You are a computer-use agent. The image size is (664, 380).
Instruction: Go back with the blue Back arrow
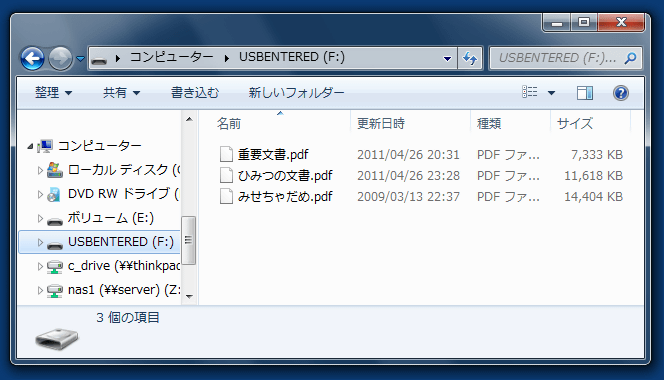coord(33,58)
